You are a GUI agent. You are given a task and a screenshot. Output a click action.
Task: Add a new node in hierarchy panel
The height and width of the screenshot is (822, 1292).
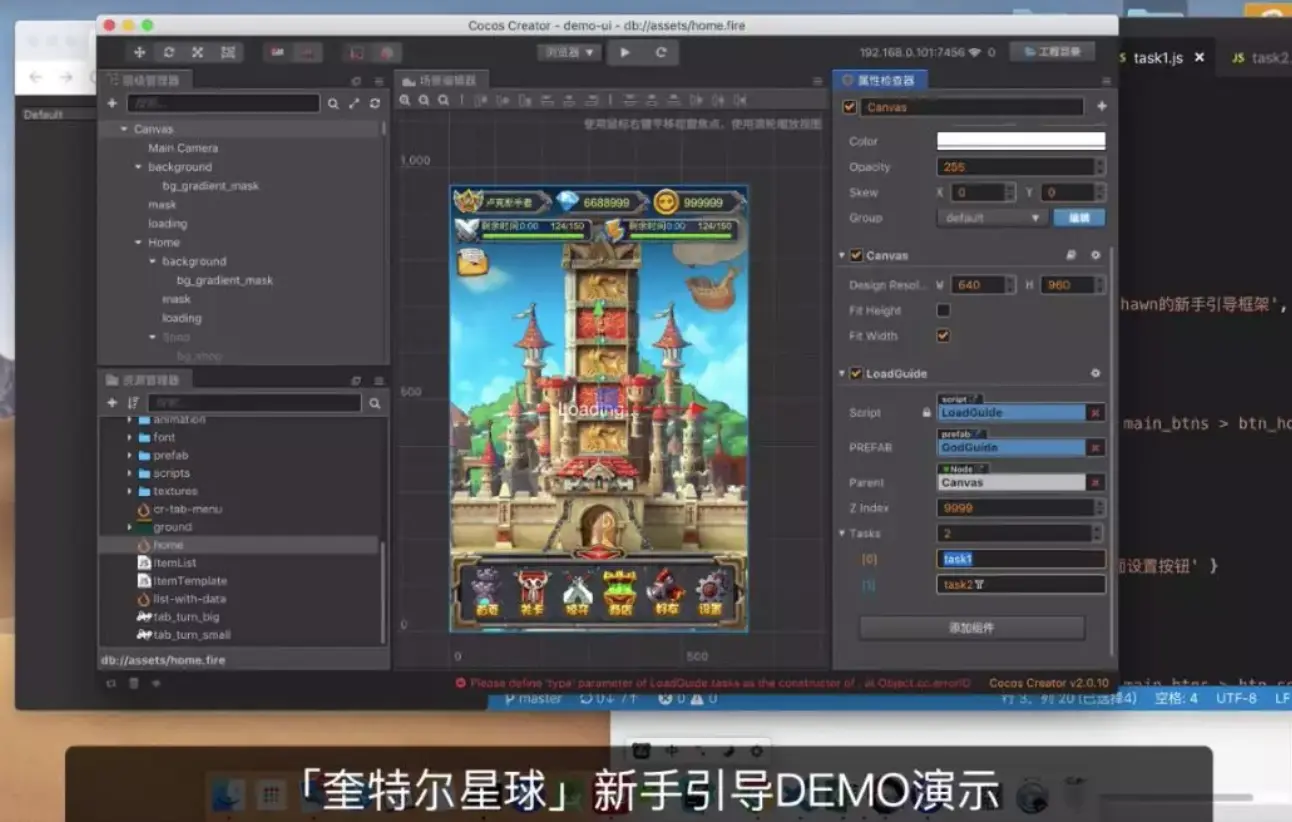[x=112, y=103]
